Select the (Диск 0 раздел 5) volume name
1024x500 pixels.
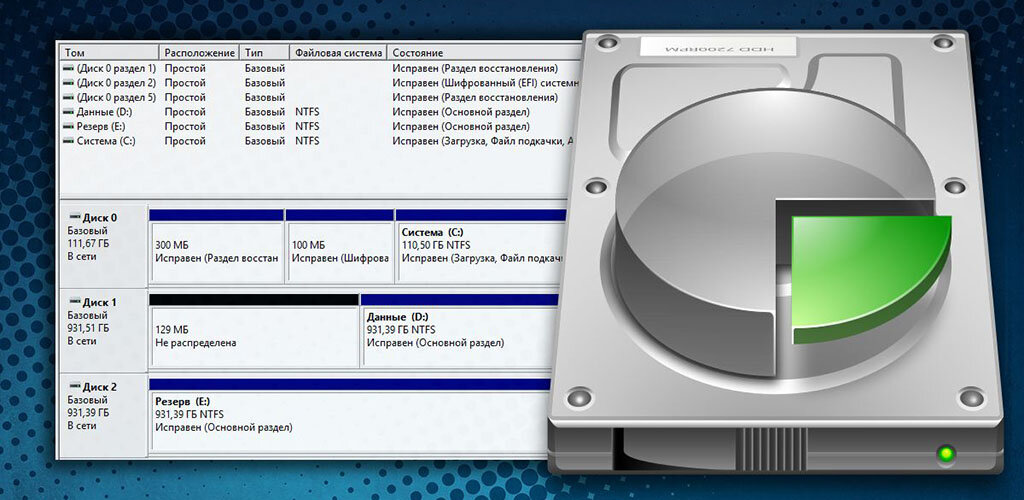point(116,97)
